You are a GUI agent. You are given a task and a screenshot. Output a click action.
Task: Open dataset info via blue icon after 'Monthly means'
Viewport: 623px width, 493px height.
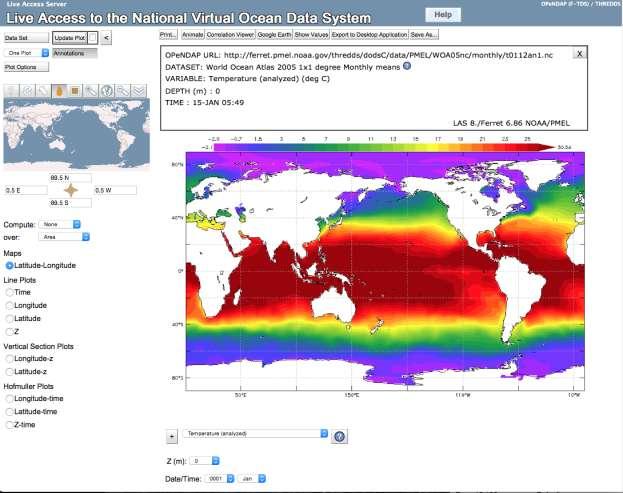[x=407, y=66]
